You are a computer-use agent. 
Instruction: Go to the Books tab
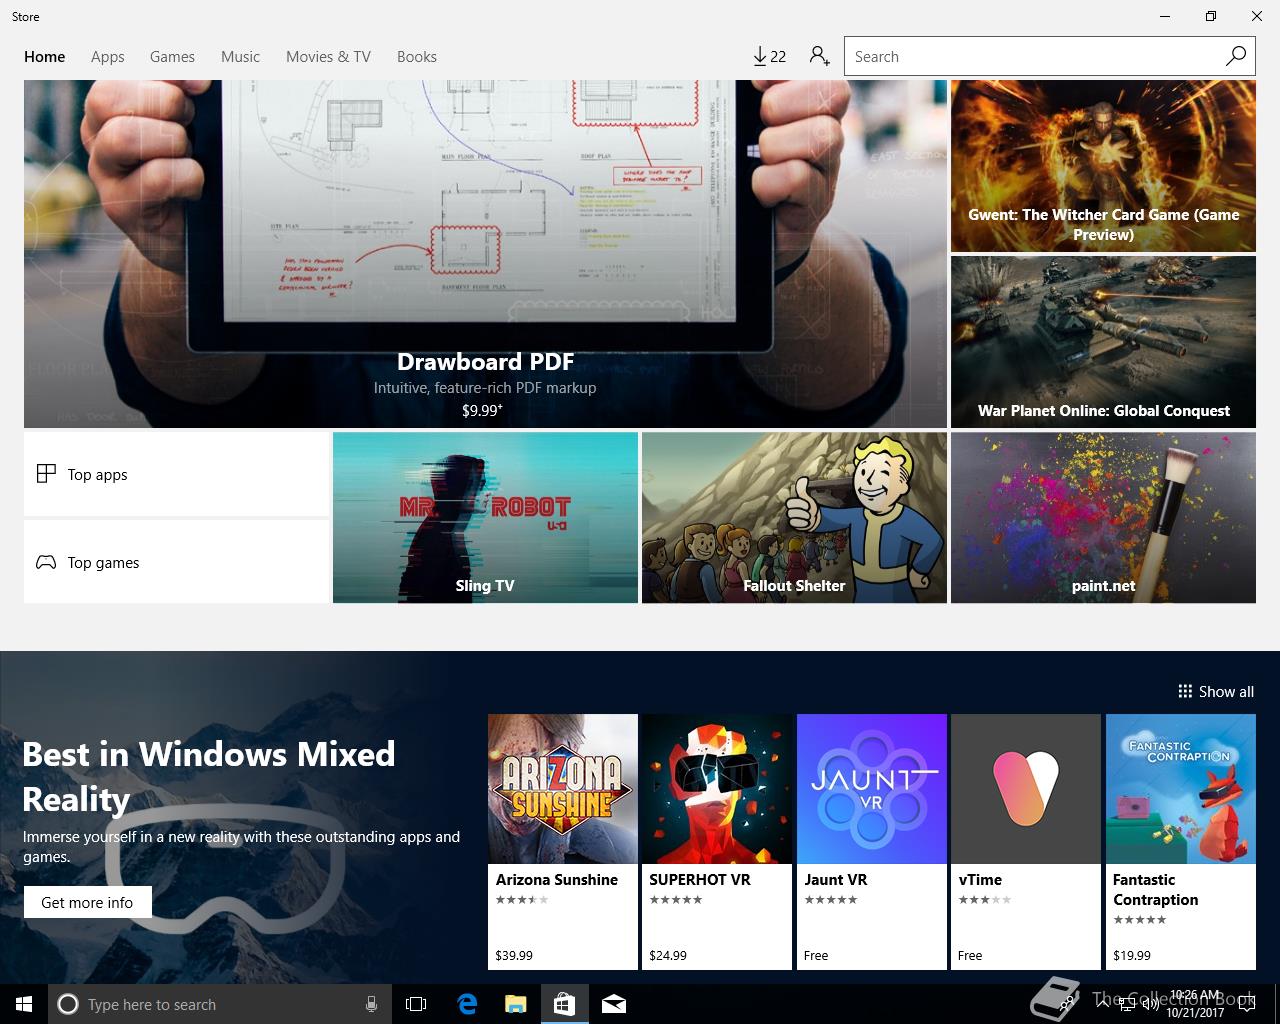tap(417, 57)
